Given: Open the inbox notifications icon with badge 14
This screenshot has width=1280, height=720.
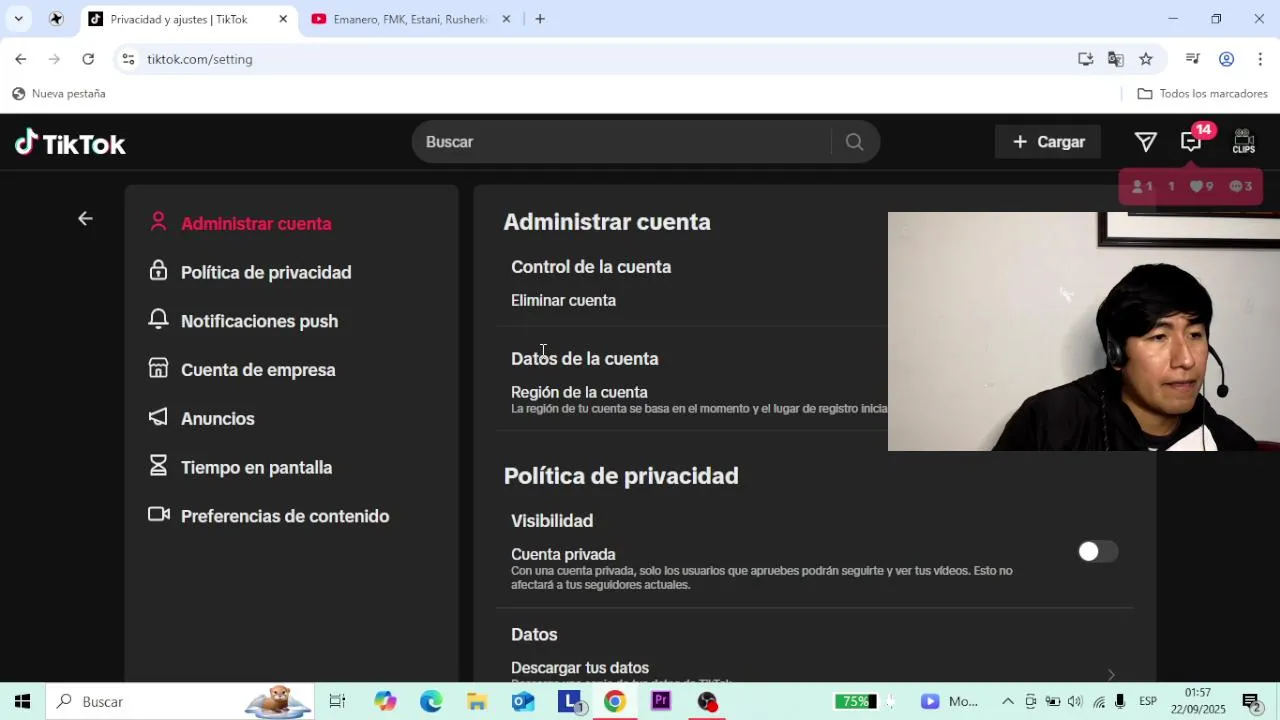Looking at the screenshot, I should 1191,142.
